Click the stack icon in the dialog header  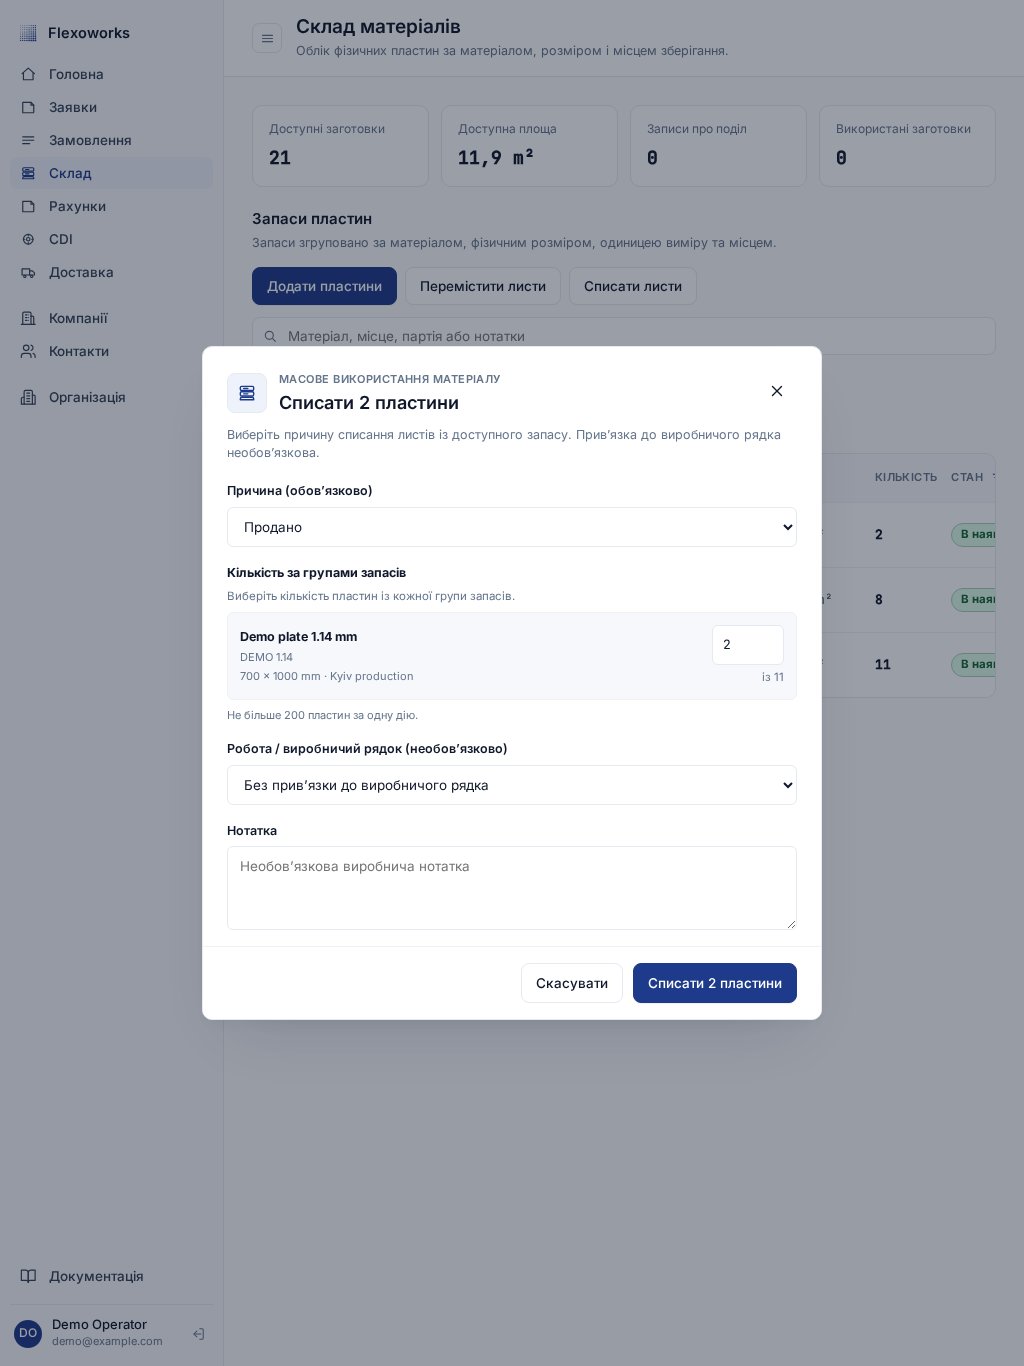click(x=247, y=393)
